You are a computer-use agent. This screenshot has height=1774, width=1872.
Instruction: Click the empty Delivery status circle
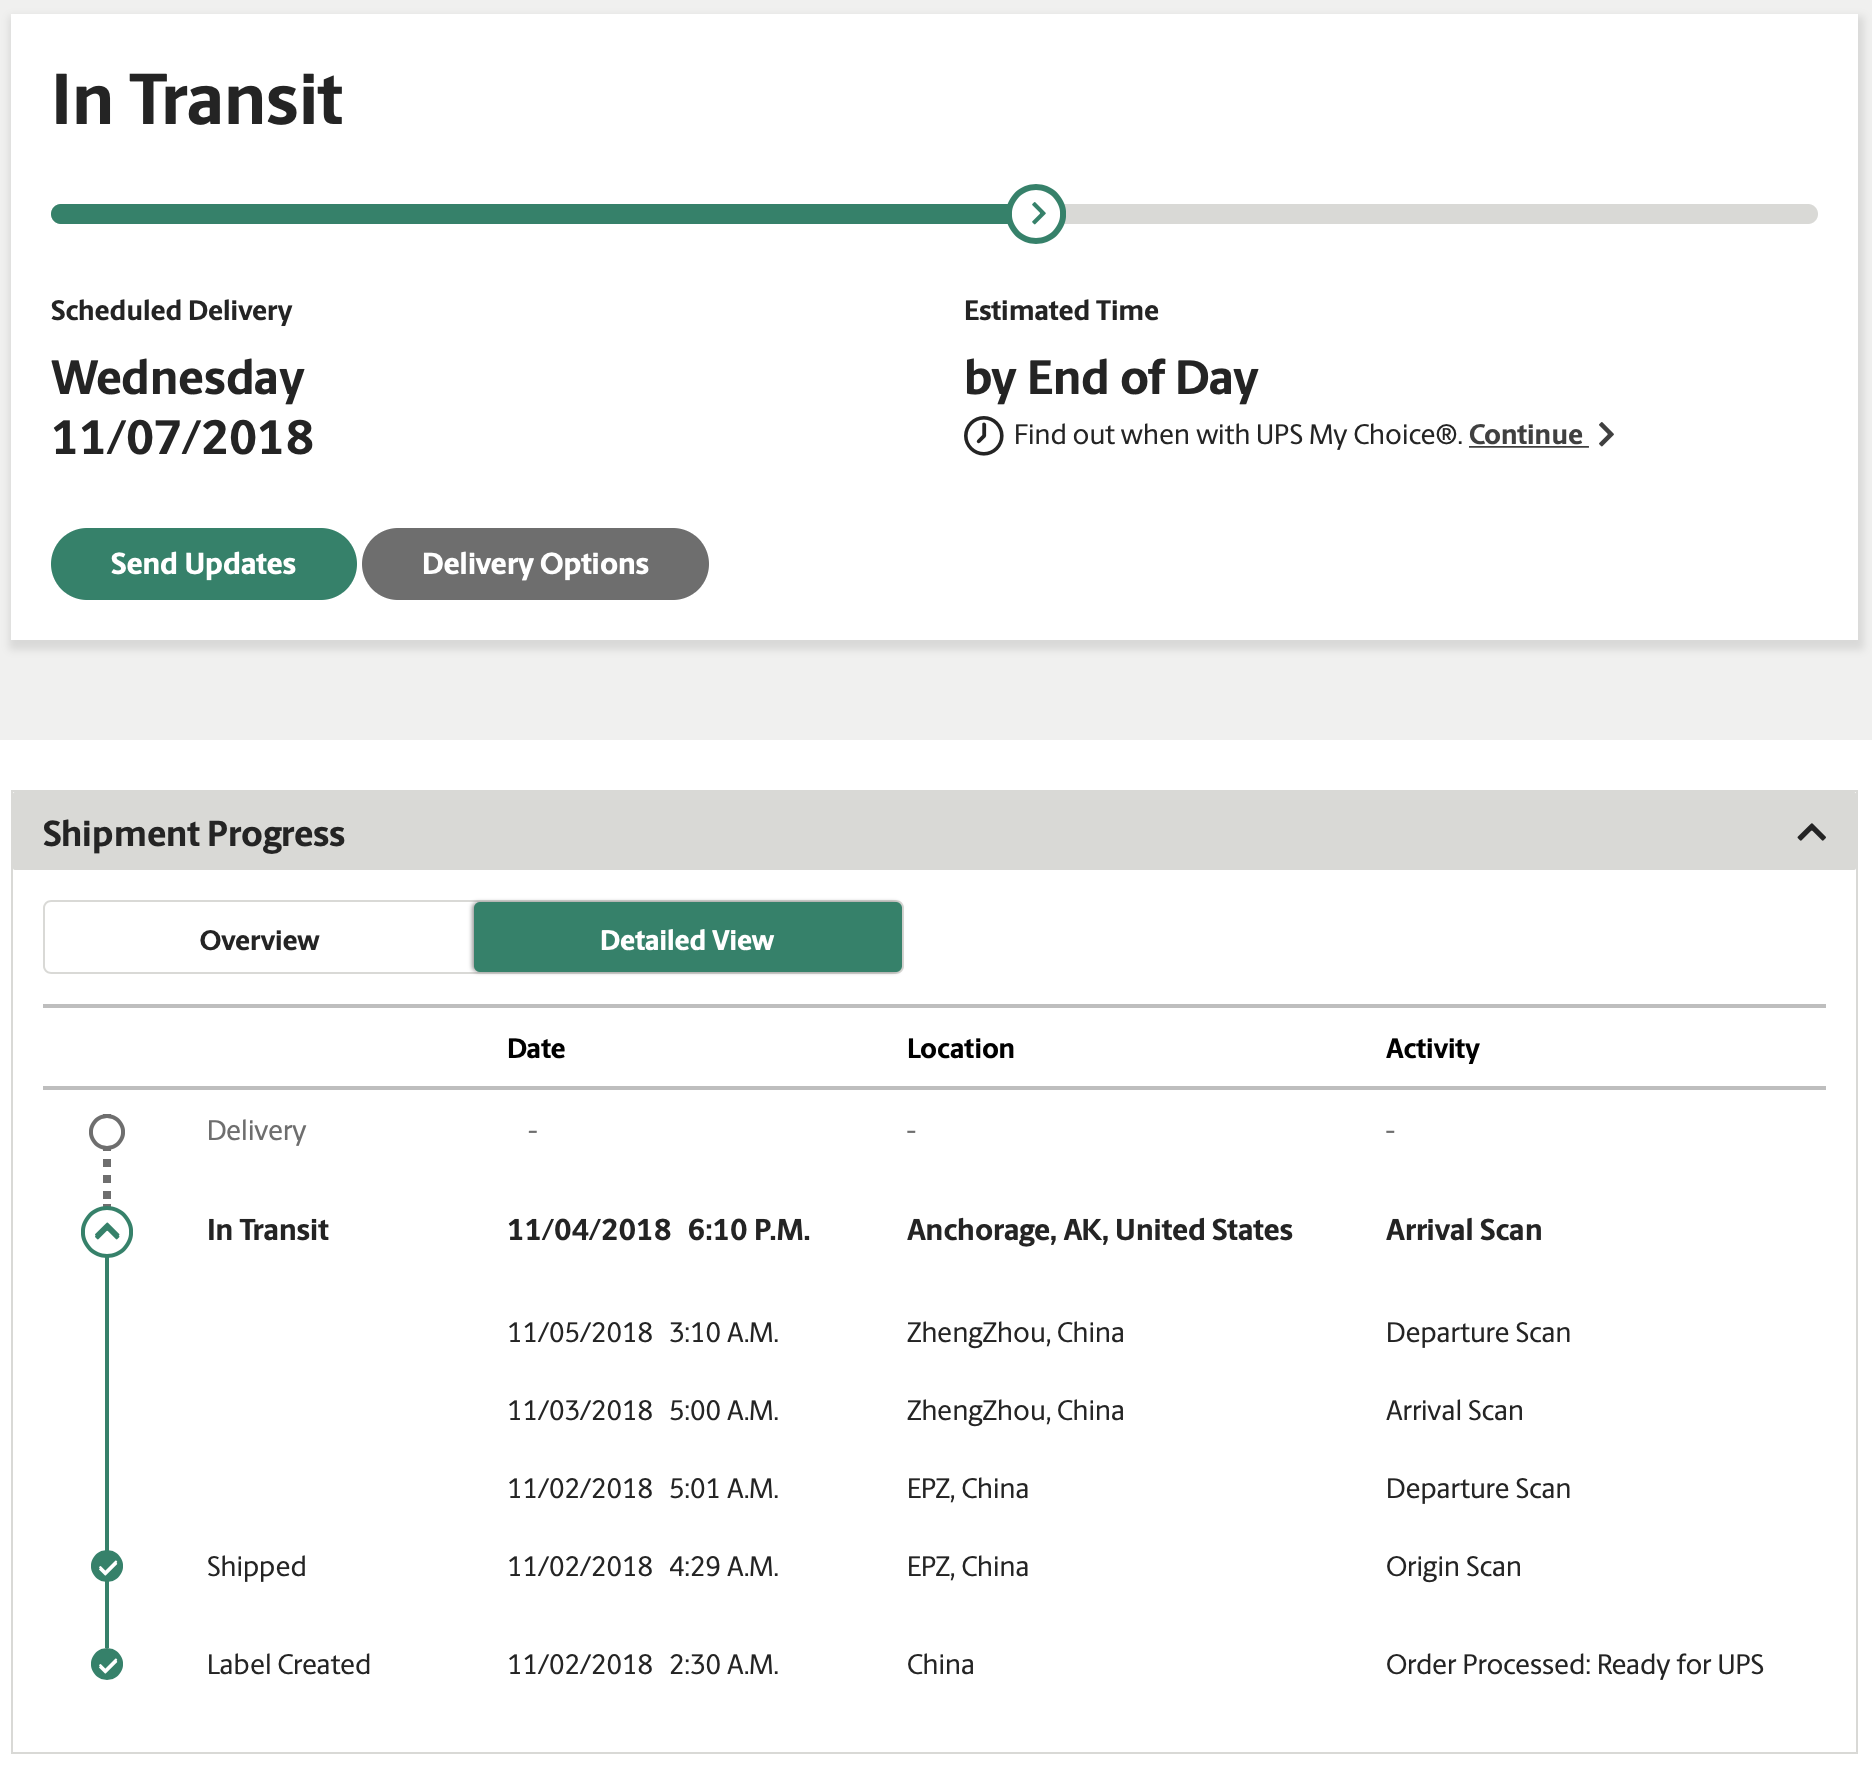point(107,1132)
